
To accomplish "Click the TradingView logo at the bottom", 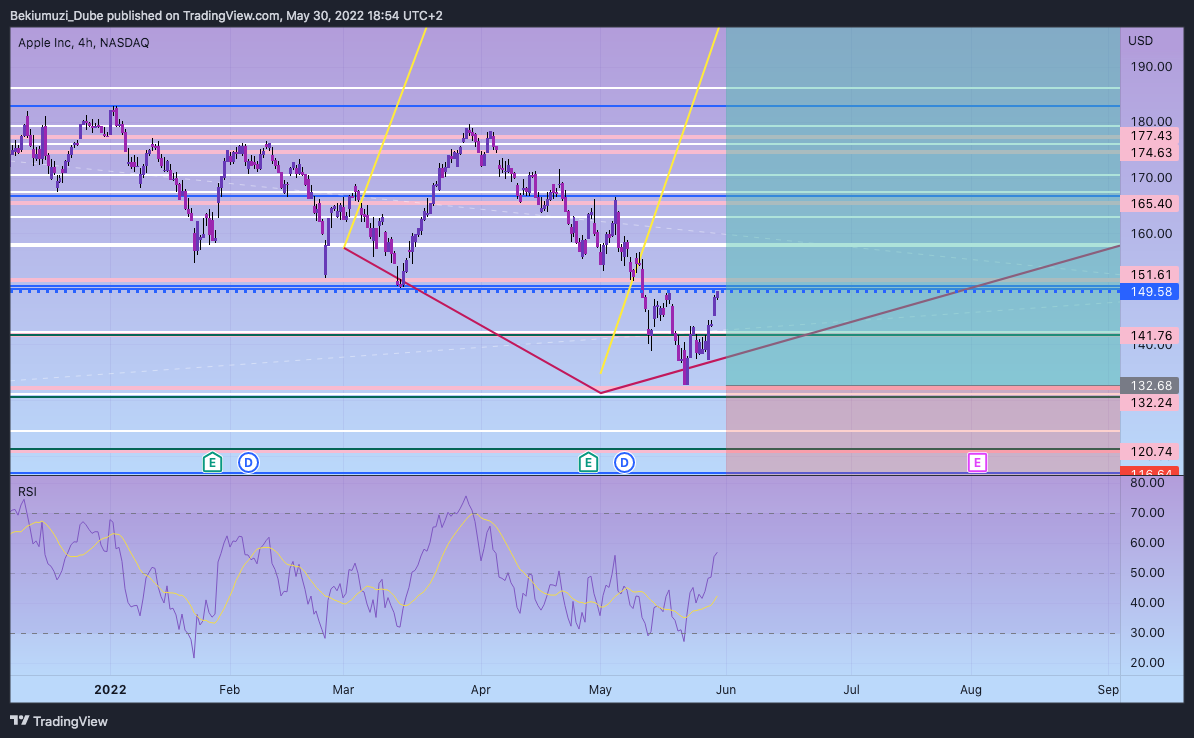I will 59,721.
